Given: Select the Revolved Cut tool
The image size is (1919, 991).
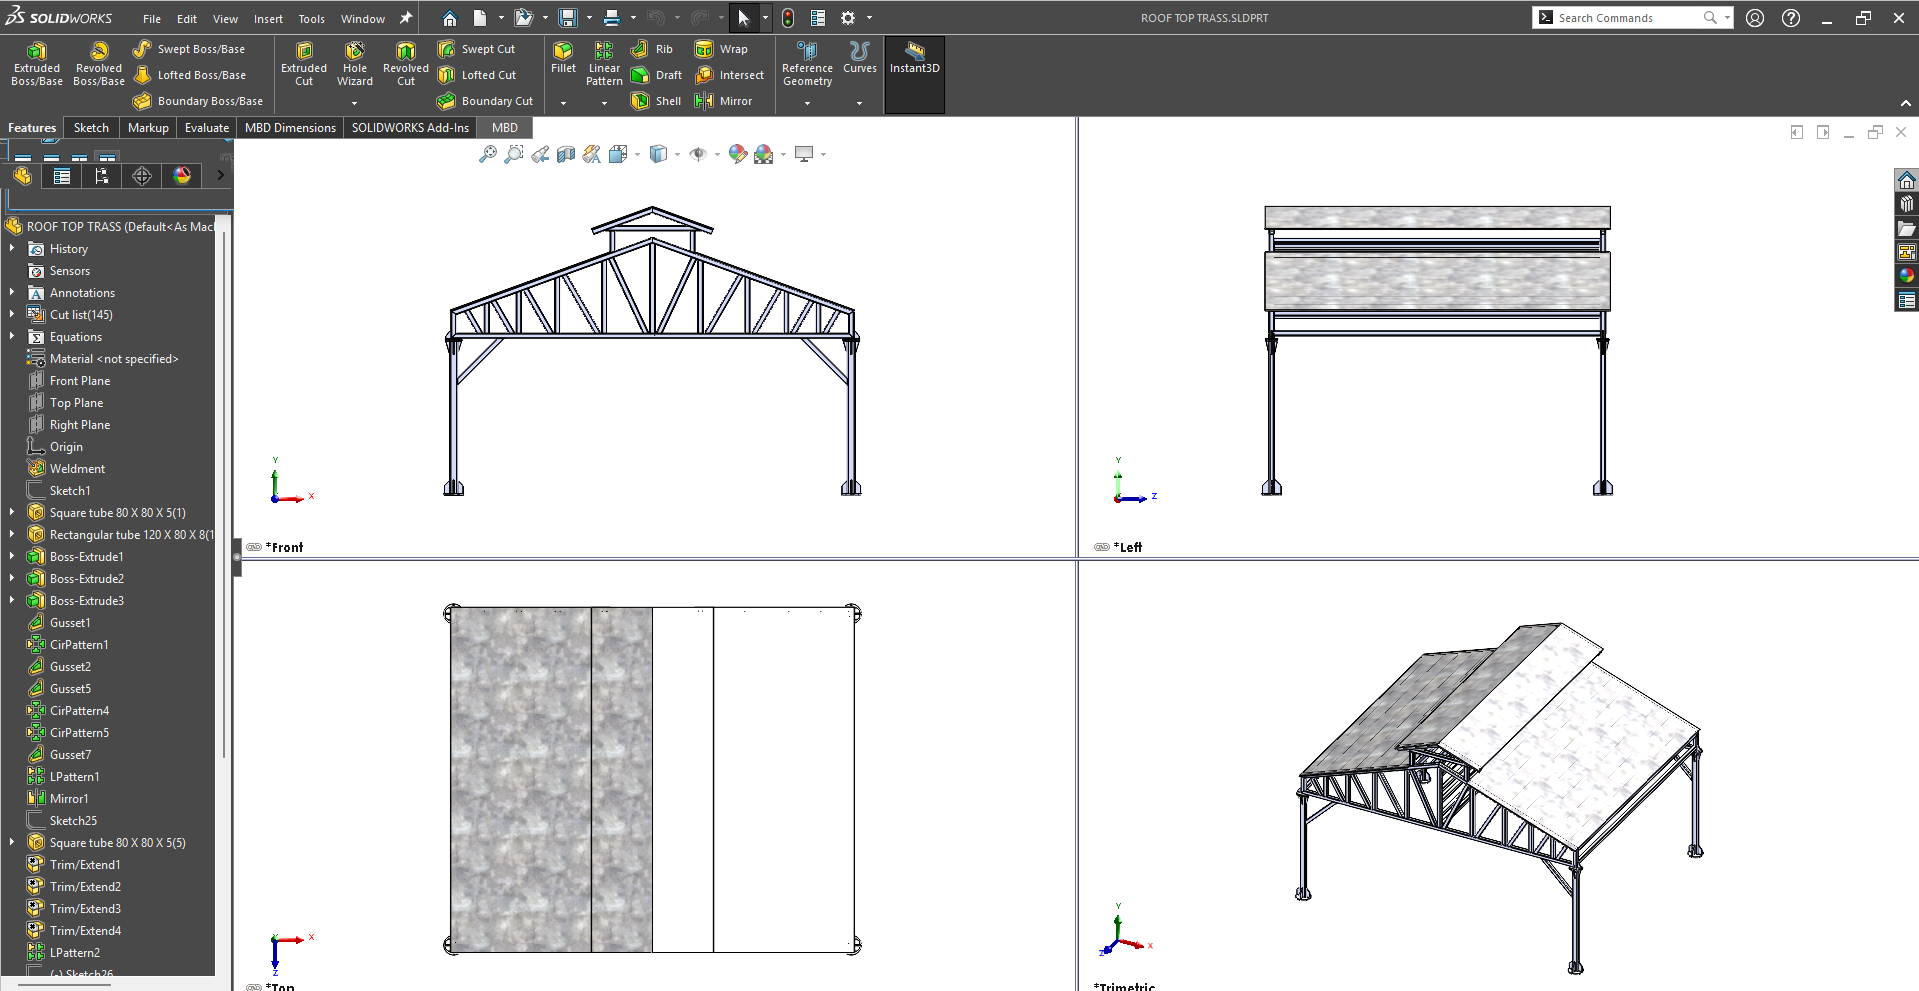Looking at the screenshot, I should [x=406, y=64].
